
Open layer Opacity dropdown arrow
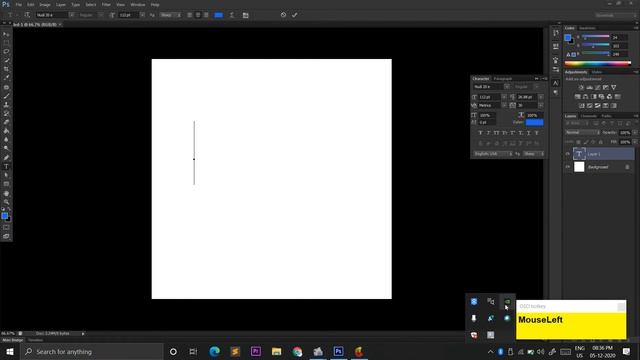635,132
